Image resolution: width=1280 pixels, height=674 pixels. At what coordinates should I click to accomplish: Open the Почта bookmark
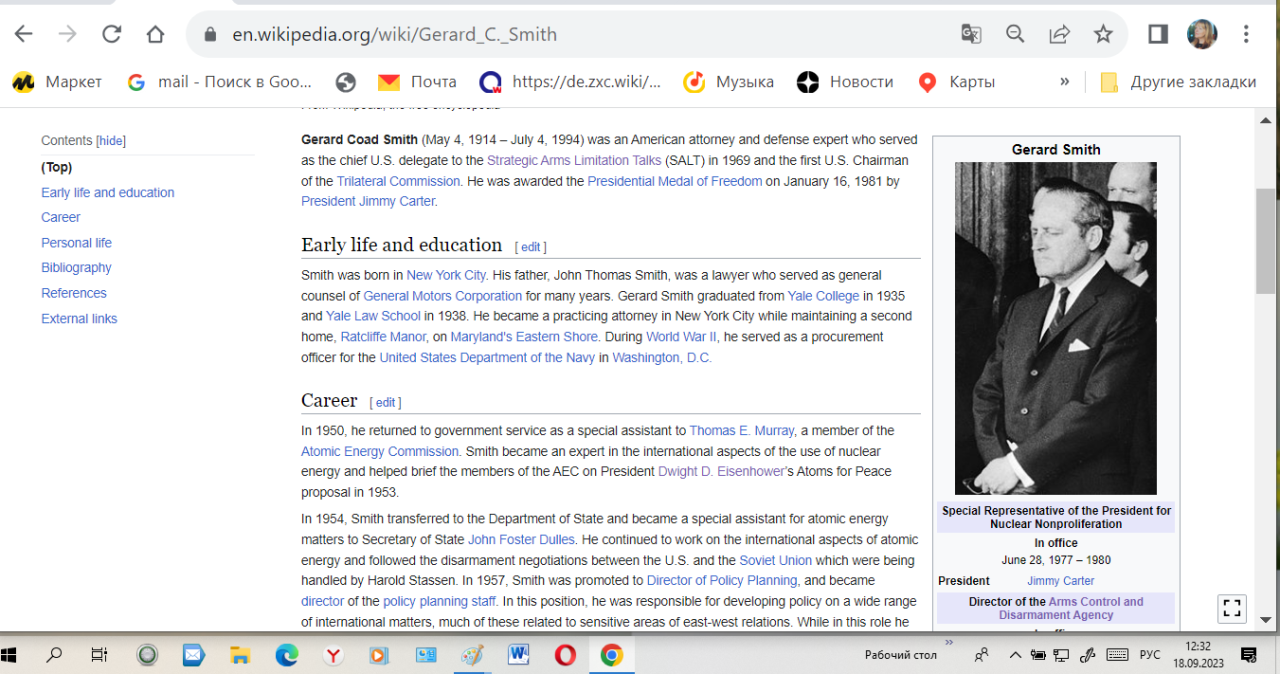[x=417, y=82]
